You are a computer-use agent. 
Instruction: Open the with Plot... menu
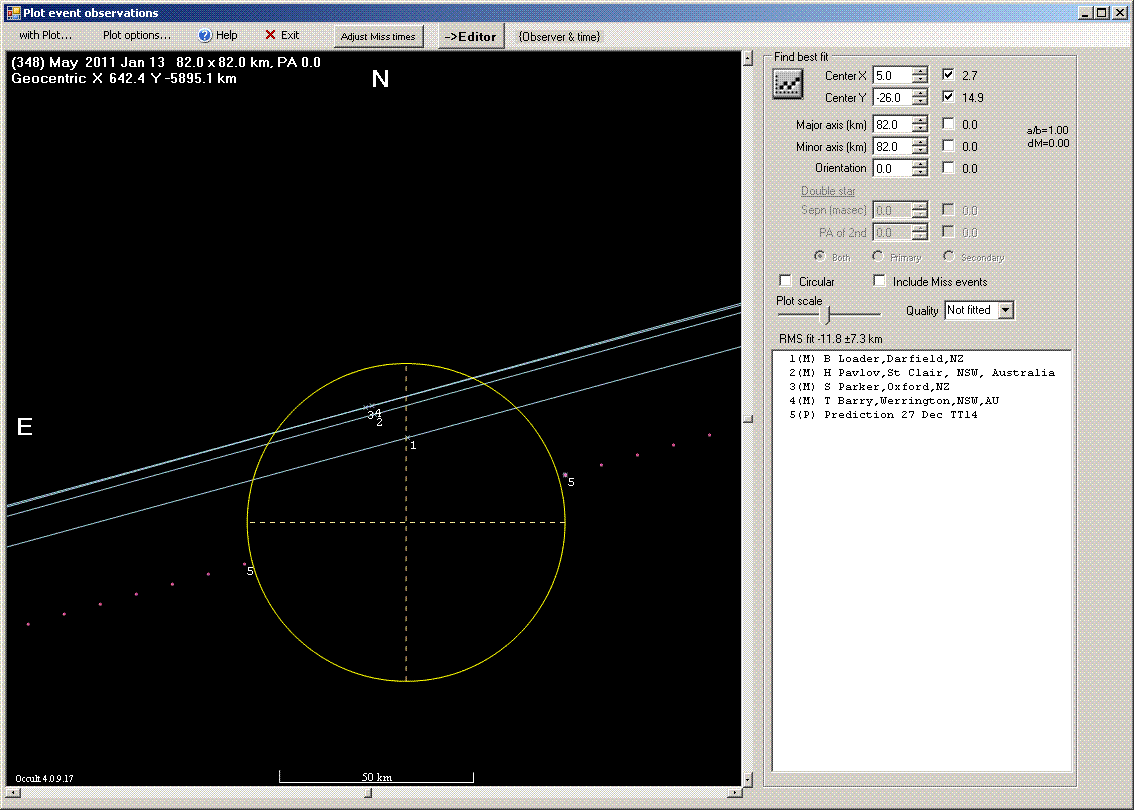[46, 35]
